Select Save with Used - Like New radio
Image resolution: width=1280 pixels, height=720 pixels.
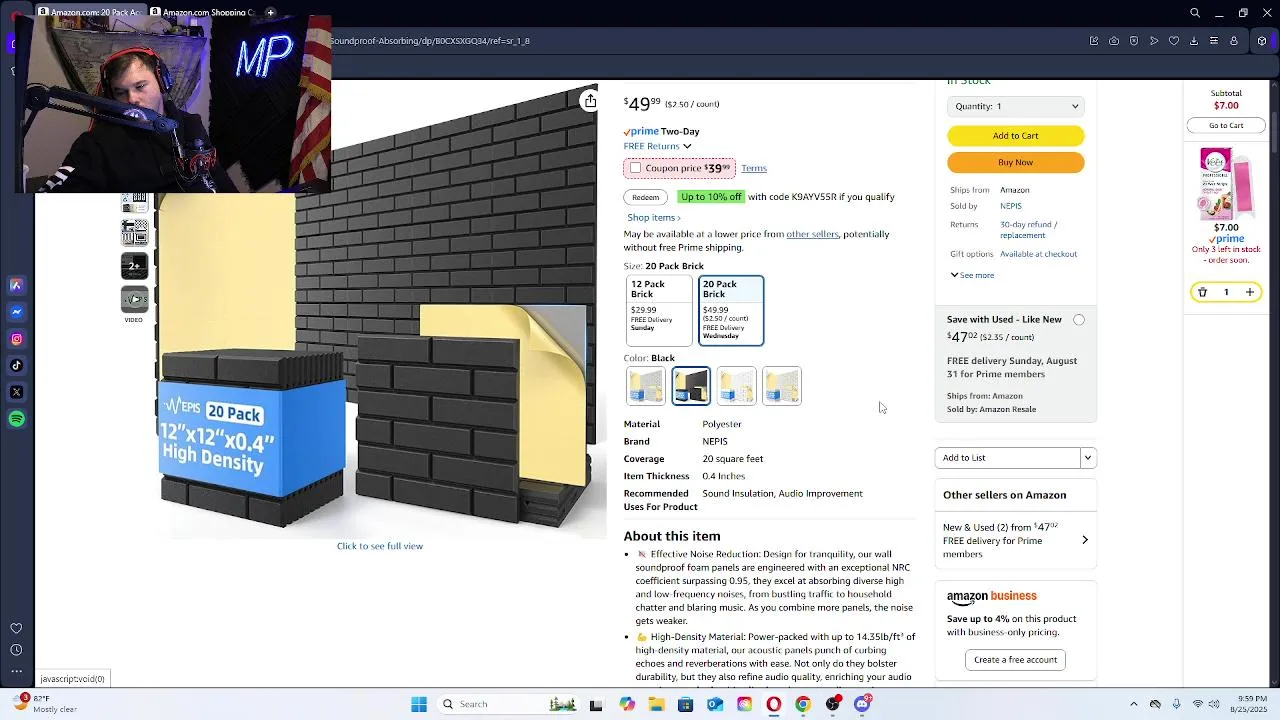pyautogui.click(x=1079, y=320)
